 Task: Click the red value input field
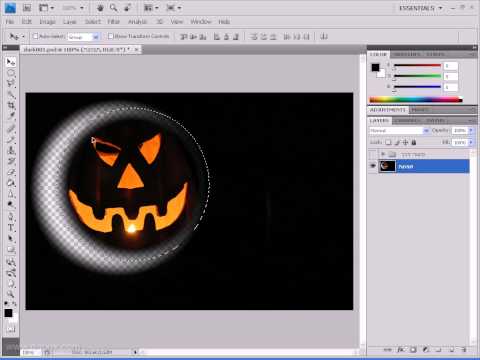451,66
